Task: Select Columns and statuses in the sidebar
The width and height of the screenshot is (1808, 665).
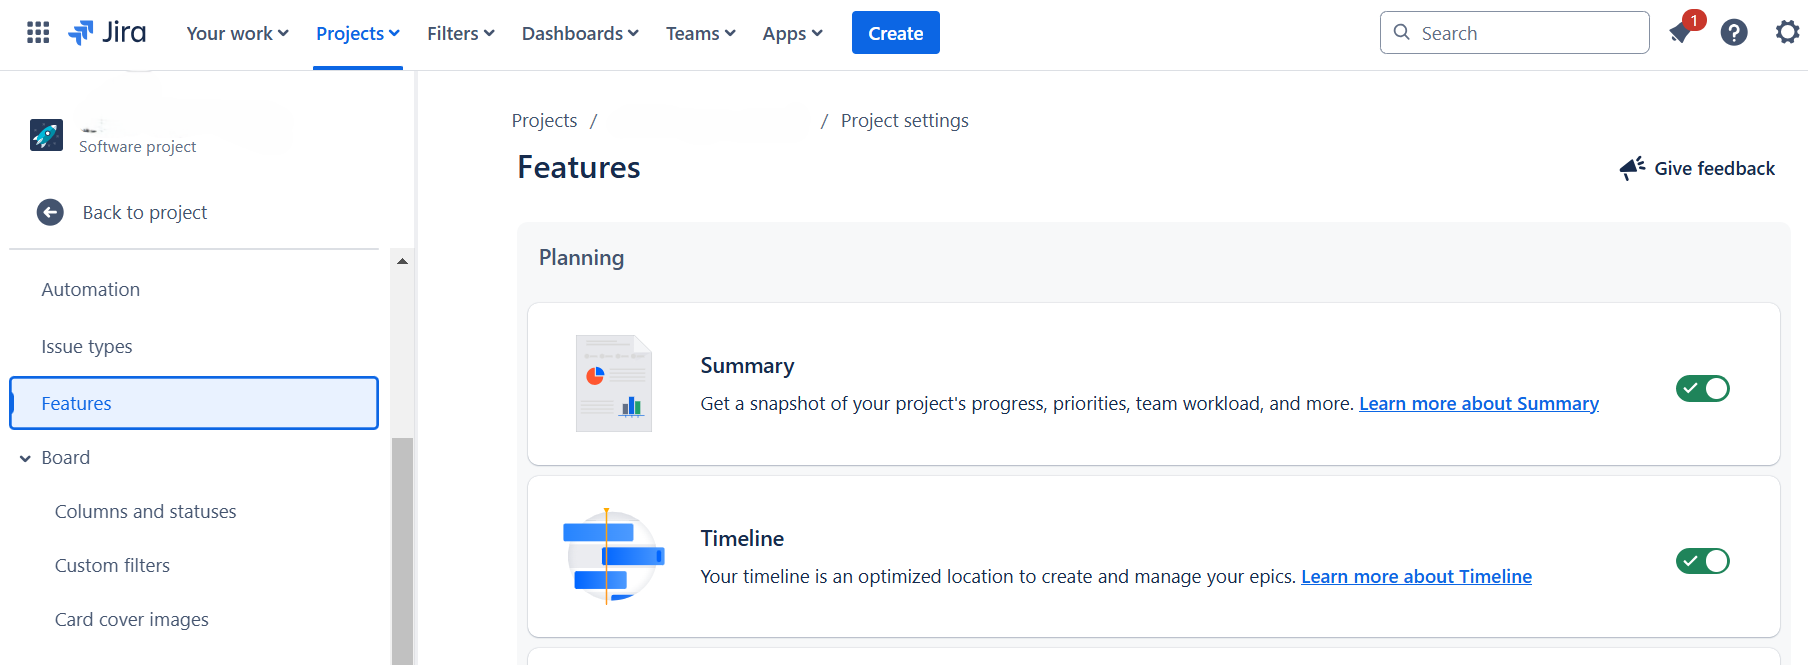Action: (145, 511)
